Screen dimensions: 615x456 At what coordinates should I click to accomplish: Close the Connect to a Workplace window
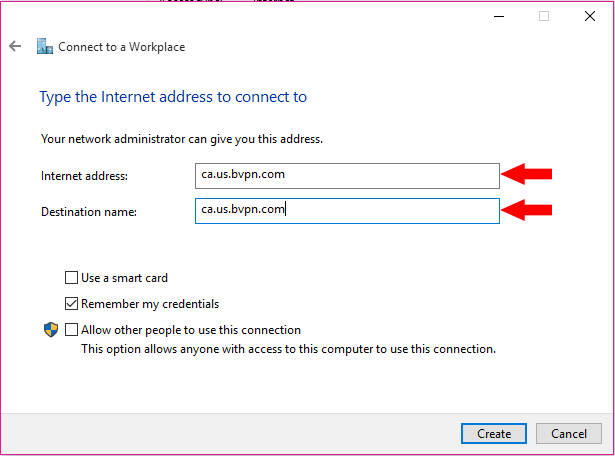[590, 16]
